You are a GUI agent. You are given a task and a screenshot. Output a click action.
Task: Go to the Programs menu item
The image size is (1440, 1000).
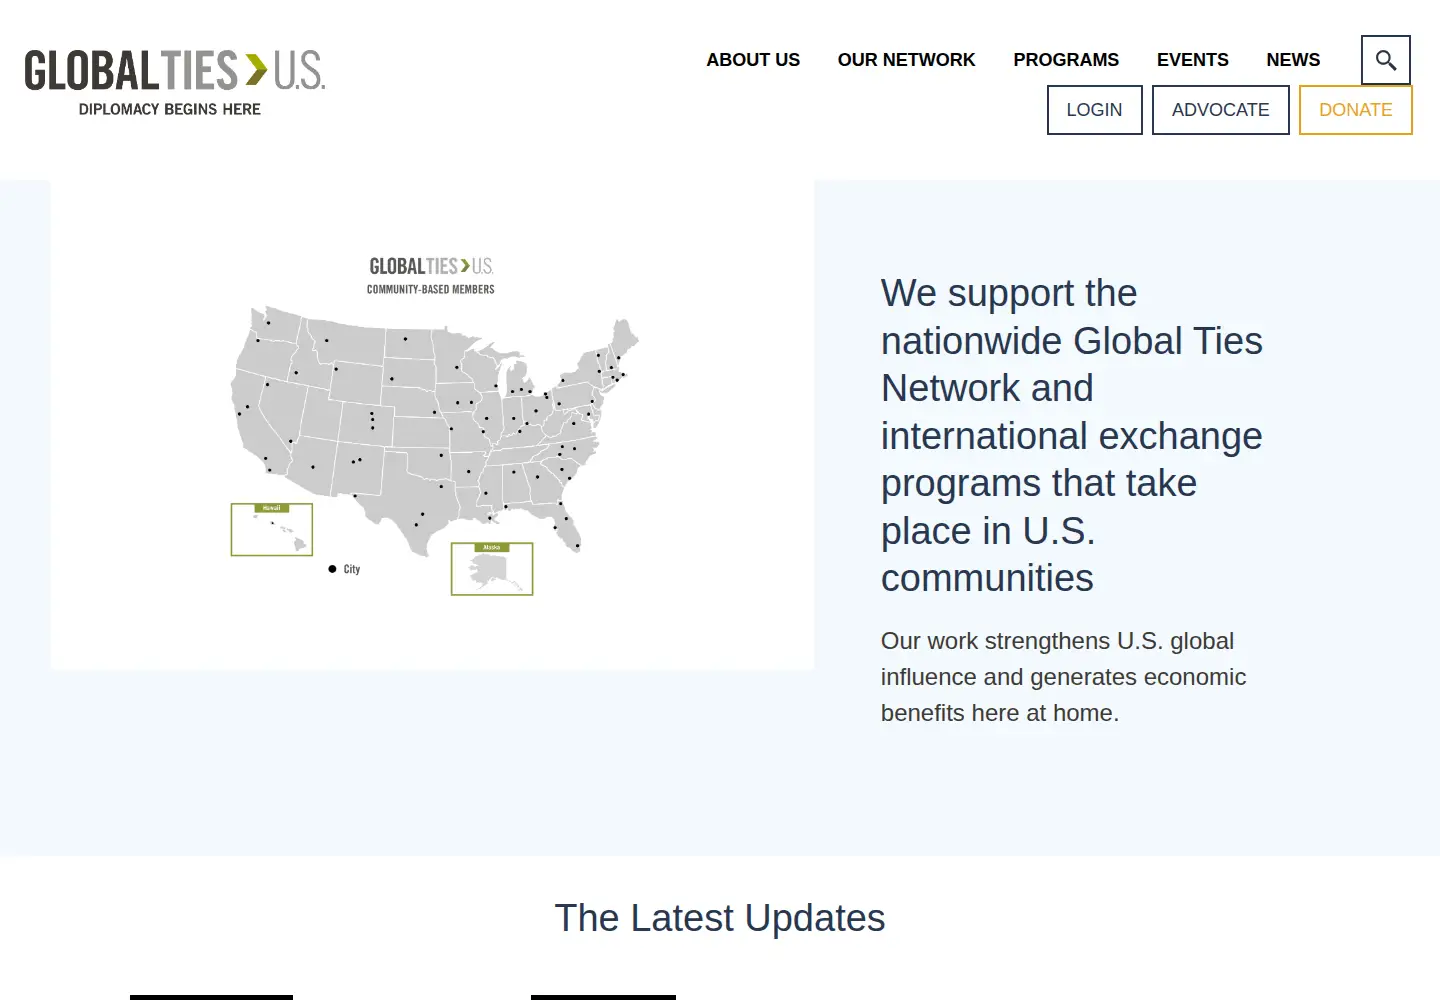coord(1066,60)
